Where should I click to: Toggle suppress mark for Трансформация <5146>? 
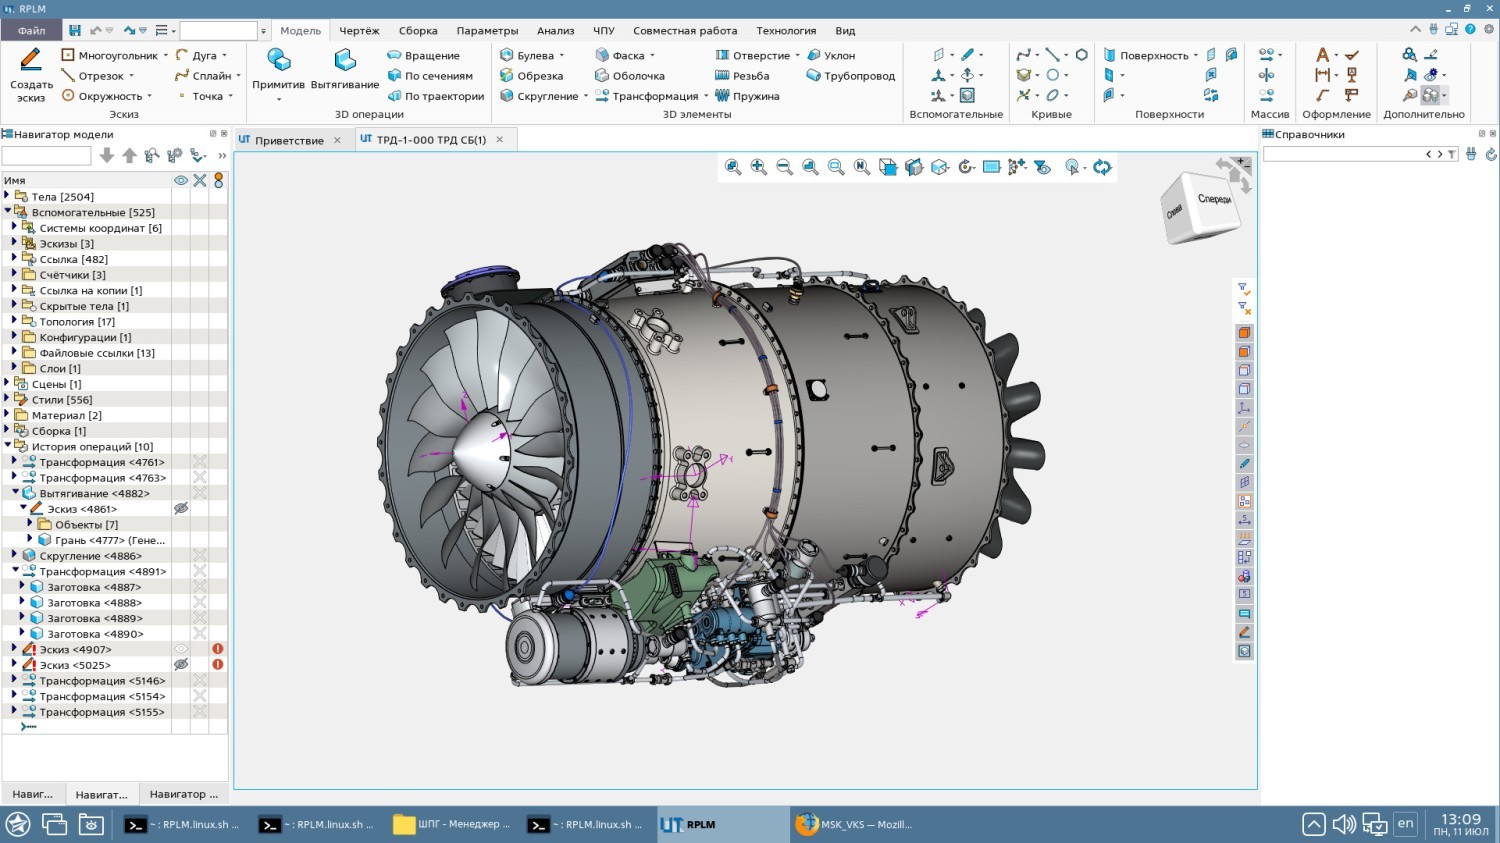[x=200, y=681]
